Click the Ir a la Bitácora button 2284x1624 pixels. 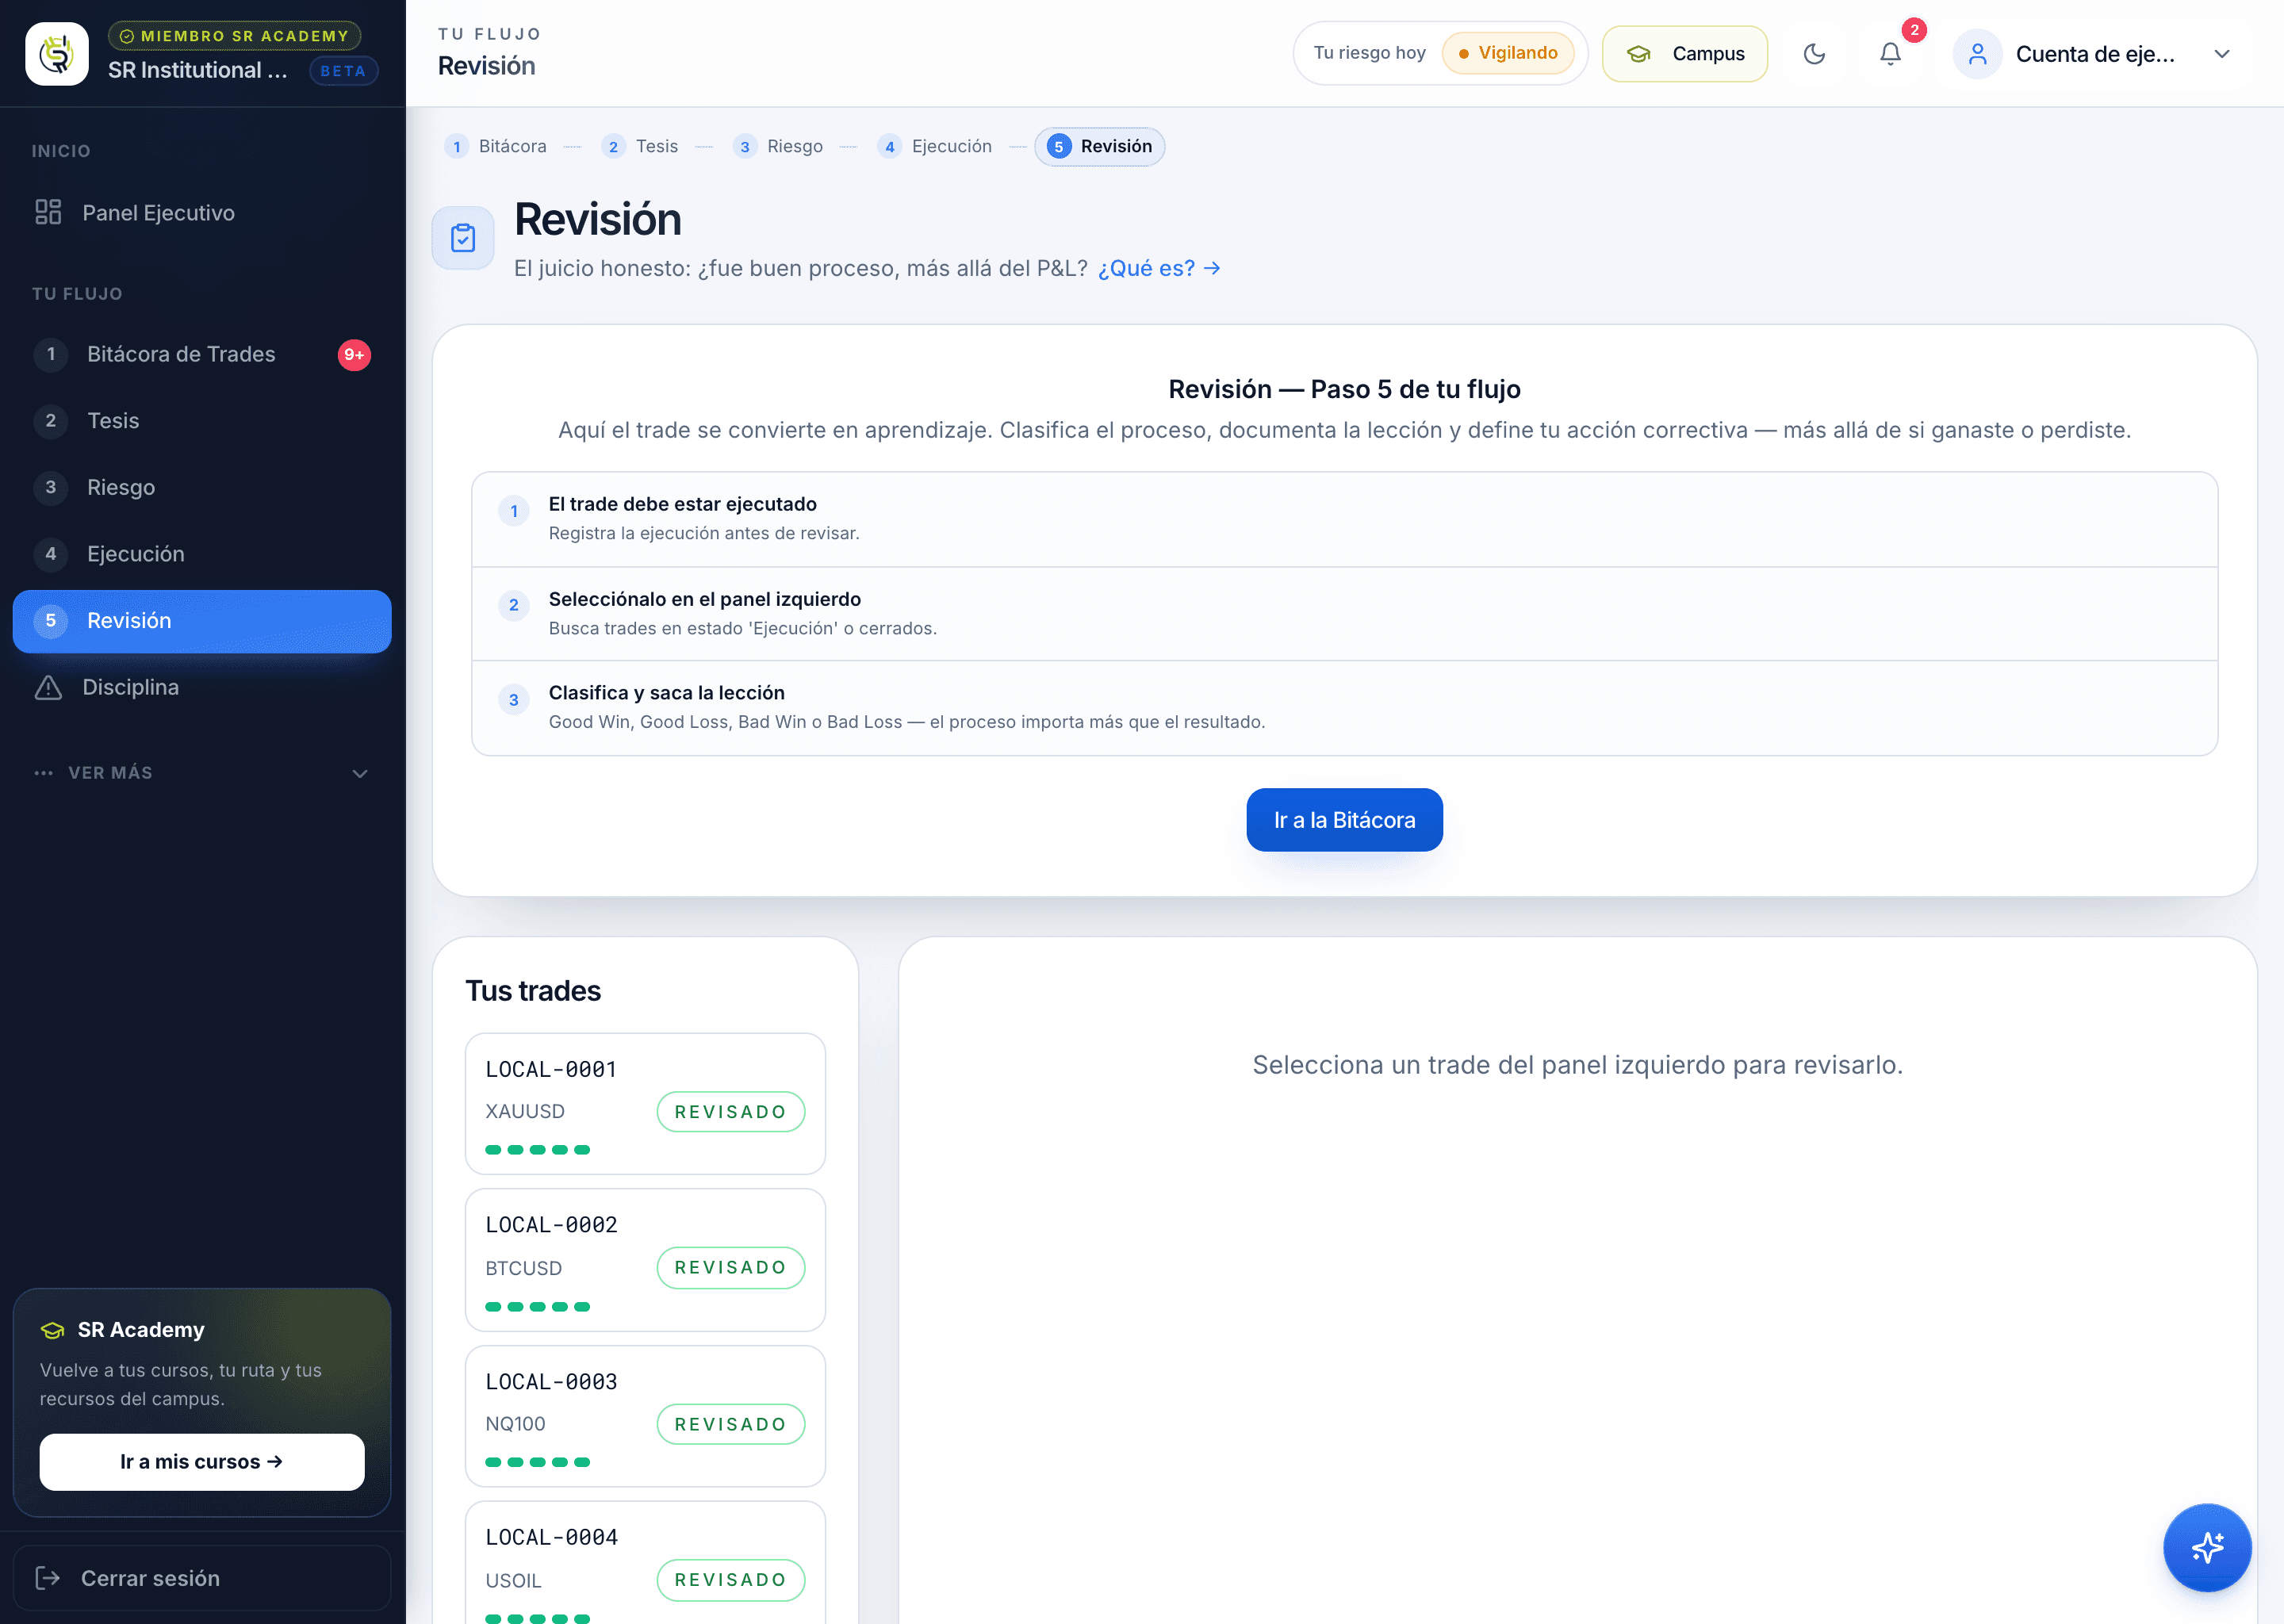coord(1344,820)
